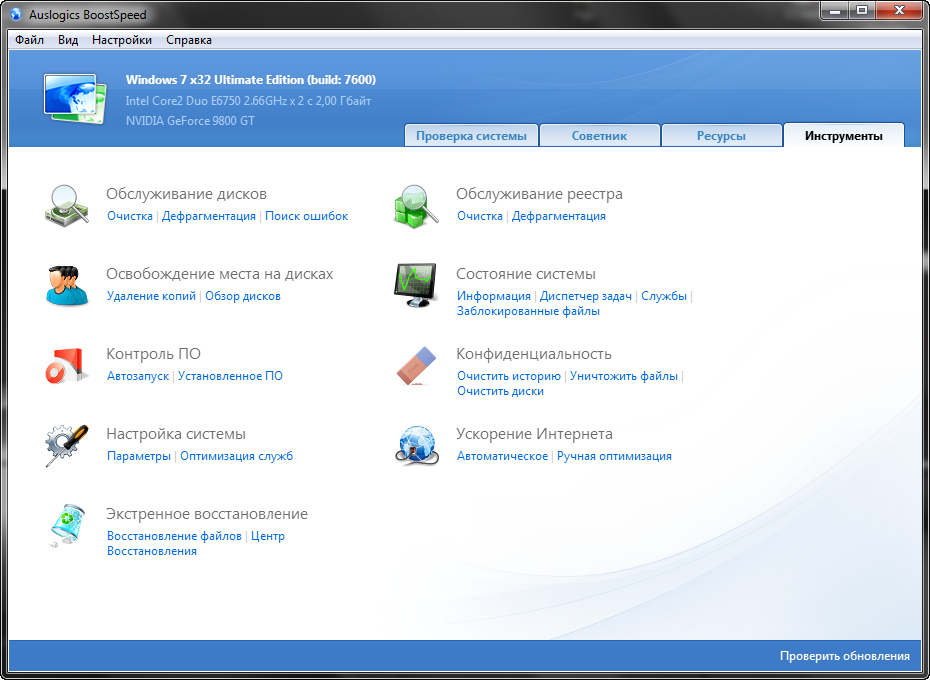Open the Настройки menu

coord(122,40)
